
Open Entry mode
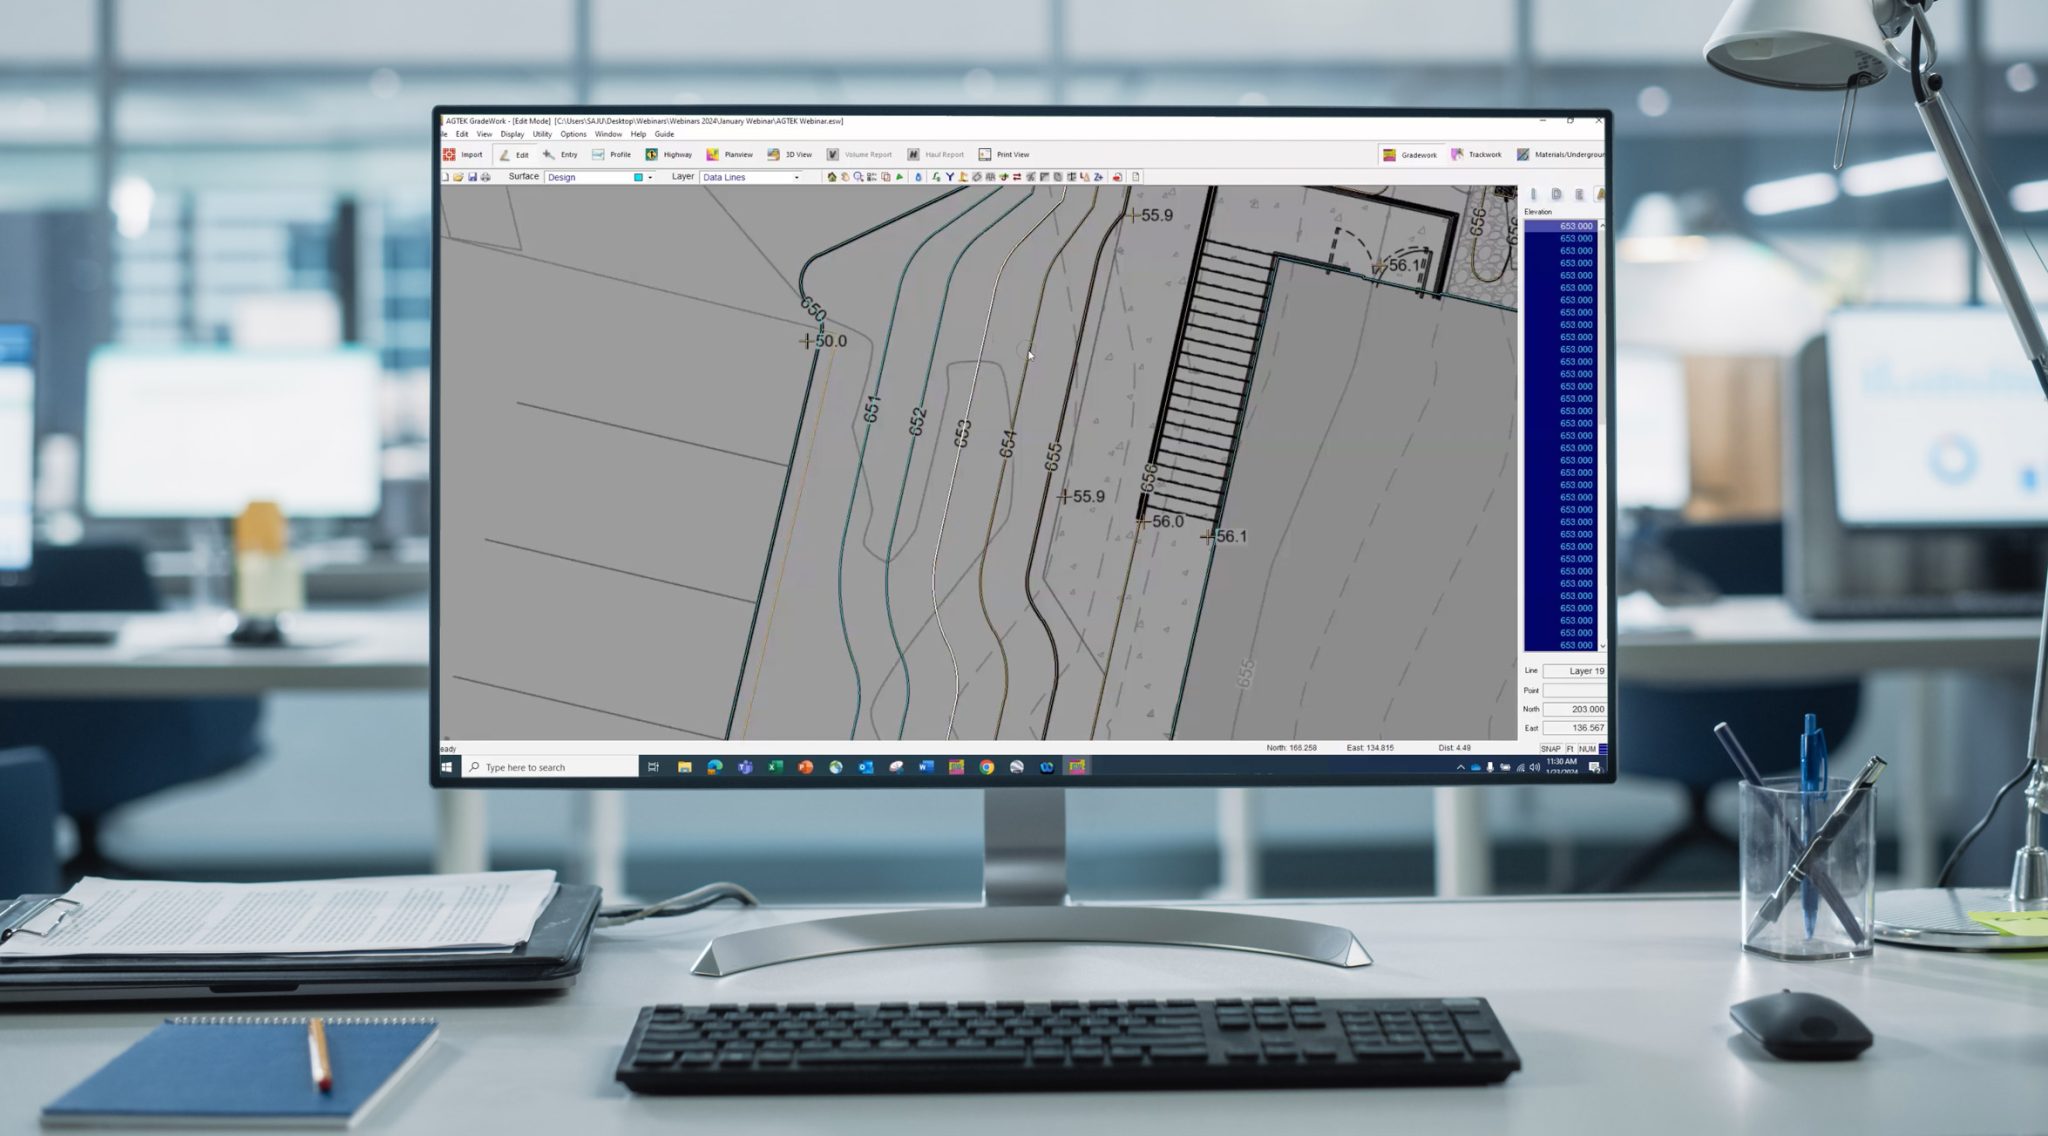(560, 154)
